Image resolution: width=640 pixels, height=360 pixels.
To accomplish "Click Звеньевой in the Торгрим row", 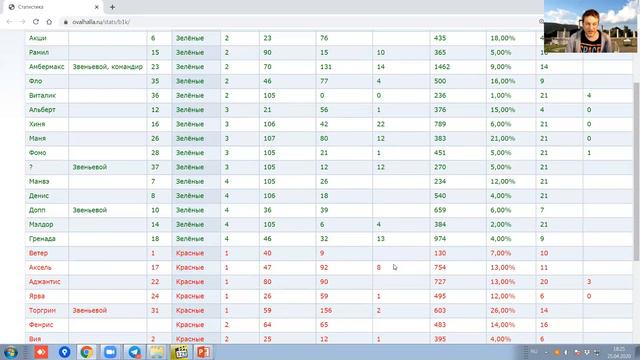I will tap(90, 310).
